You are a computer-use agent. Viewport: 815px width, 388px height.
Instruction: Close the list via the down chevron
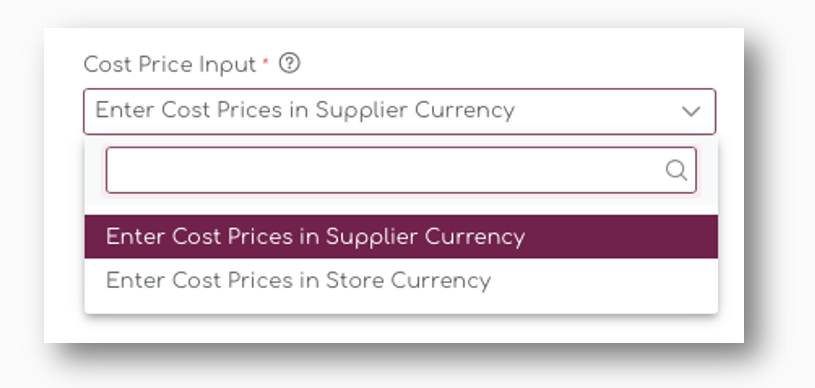pos(691,111)
